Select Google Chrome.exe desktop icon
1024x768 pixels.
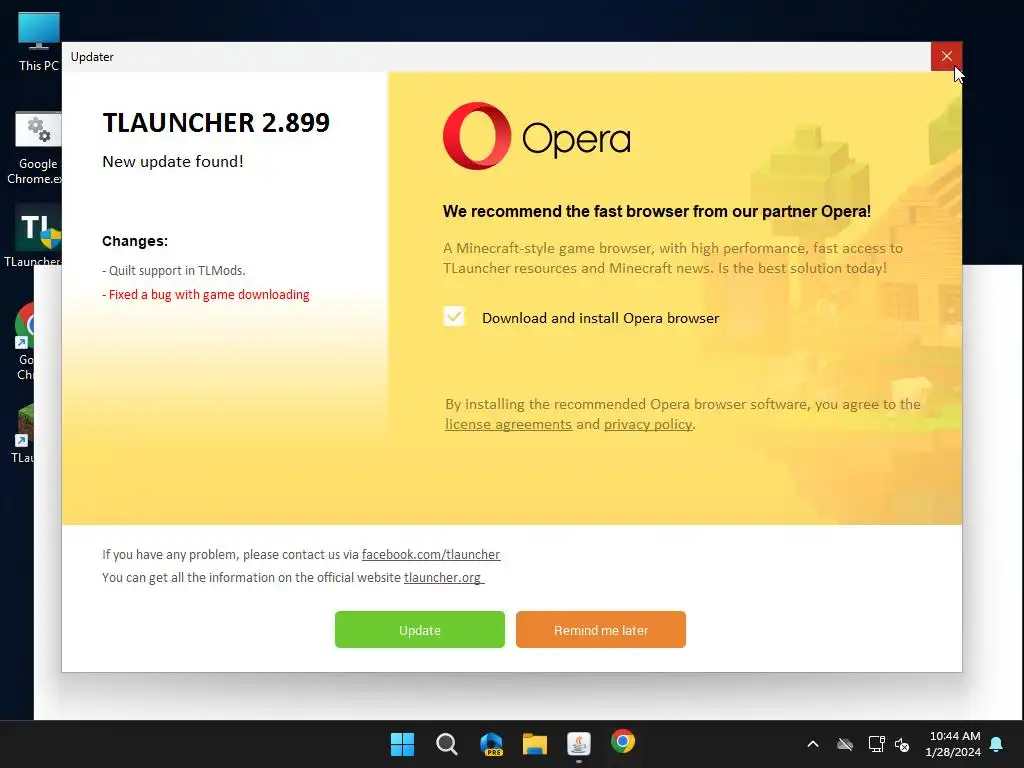pyautogui.click(x=36, y=148)
